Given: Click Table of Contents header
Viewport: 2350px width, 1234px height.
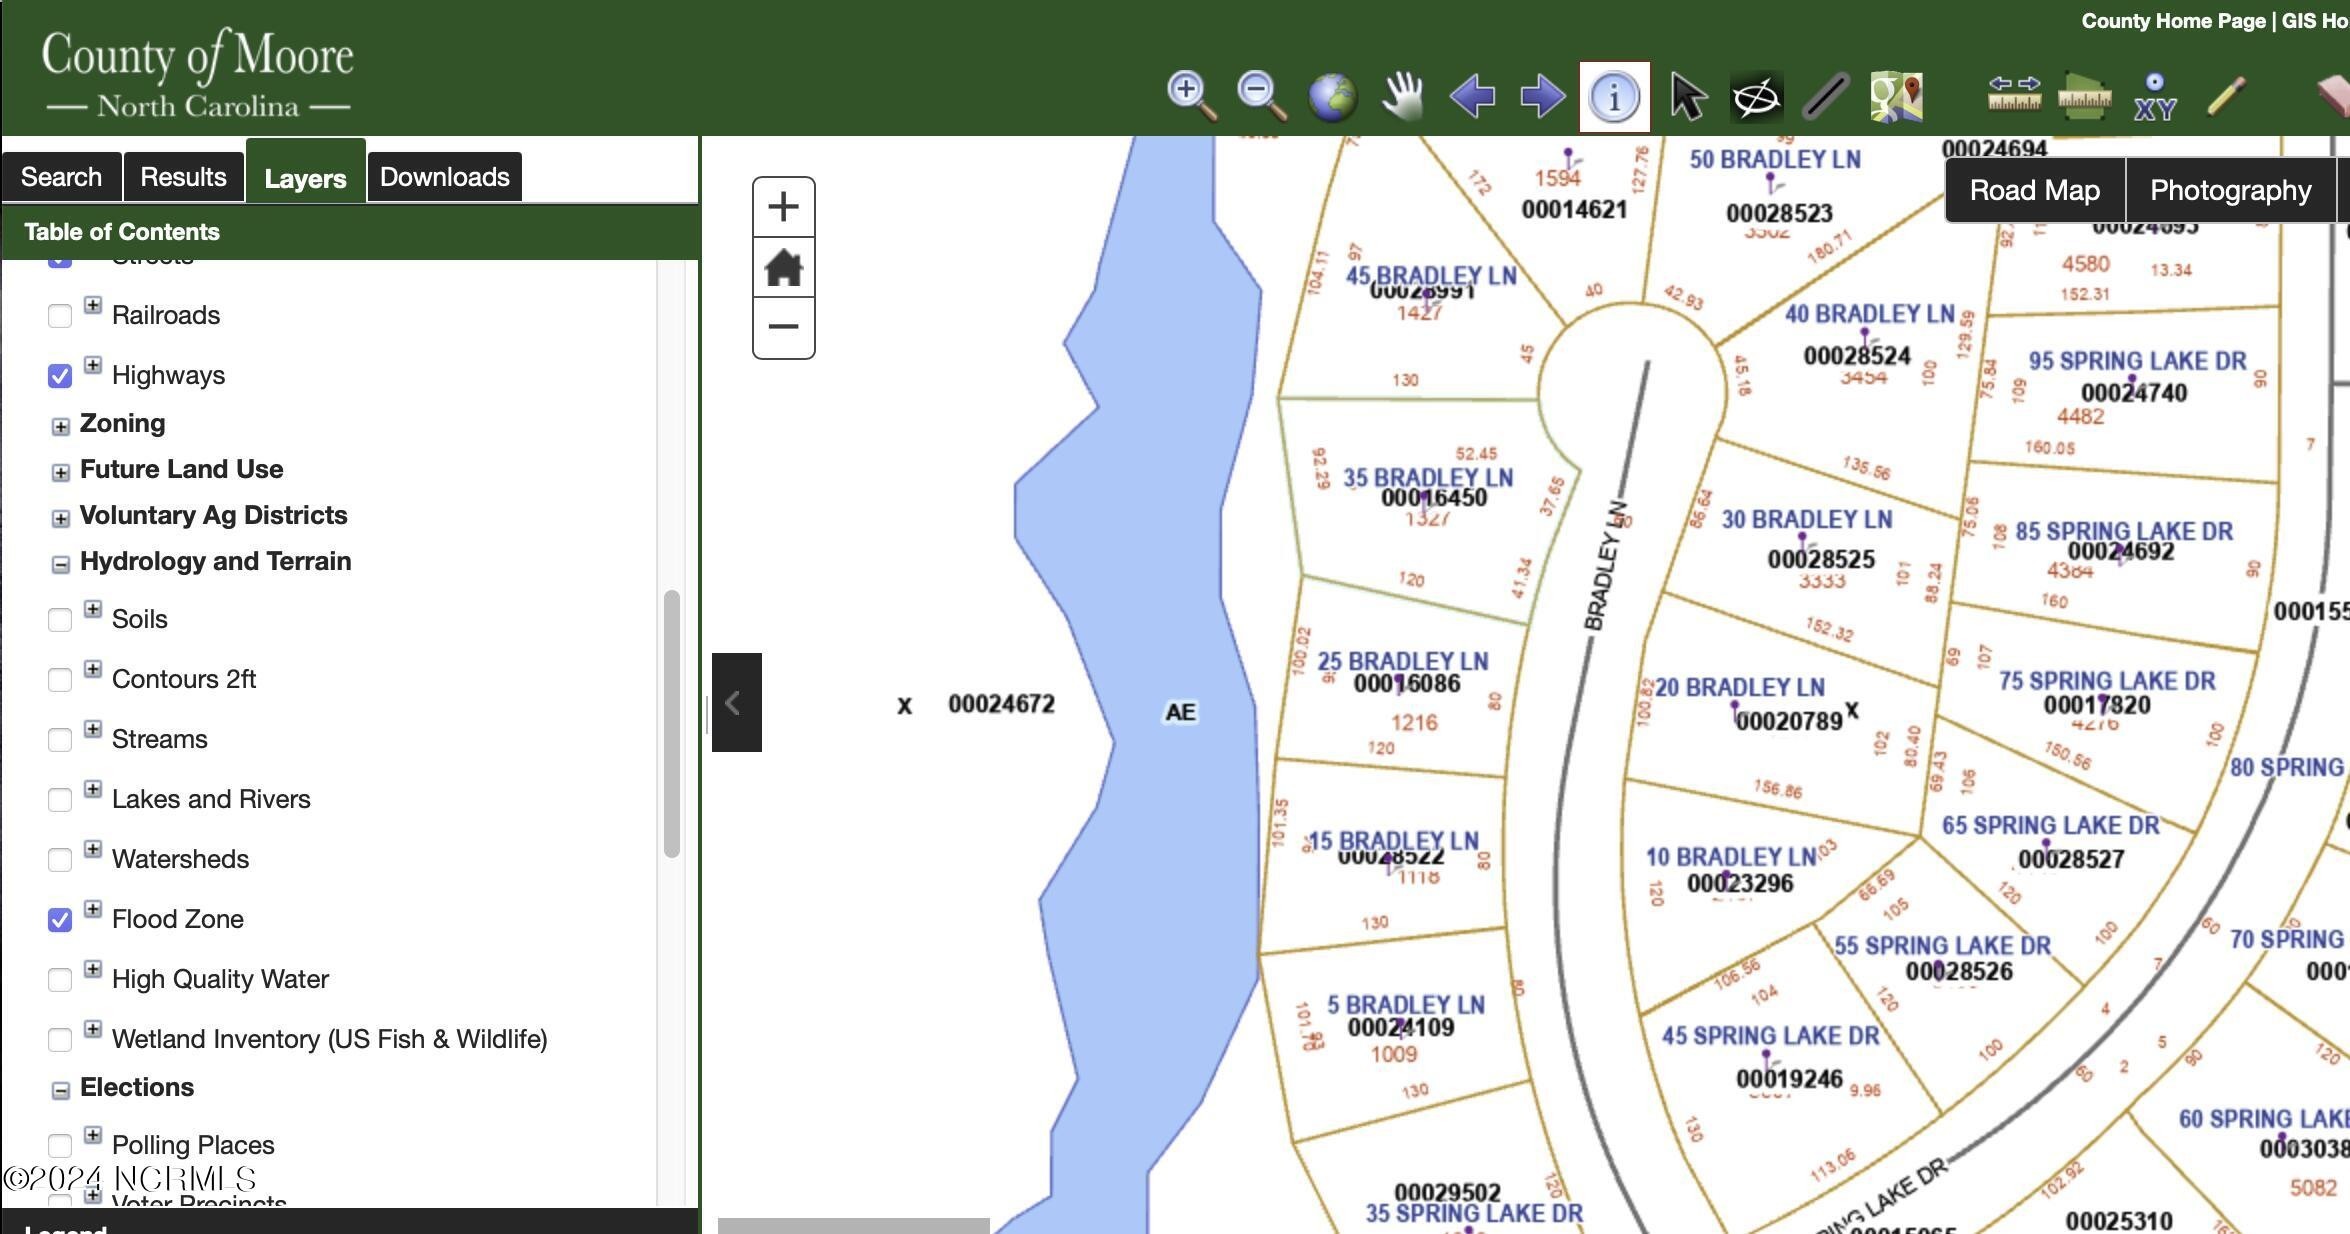Looking at the screenshot, I should [350, 232].
